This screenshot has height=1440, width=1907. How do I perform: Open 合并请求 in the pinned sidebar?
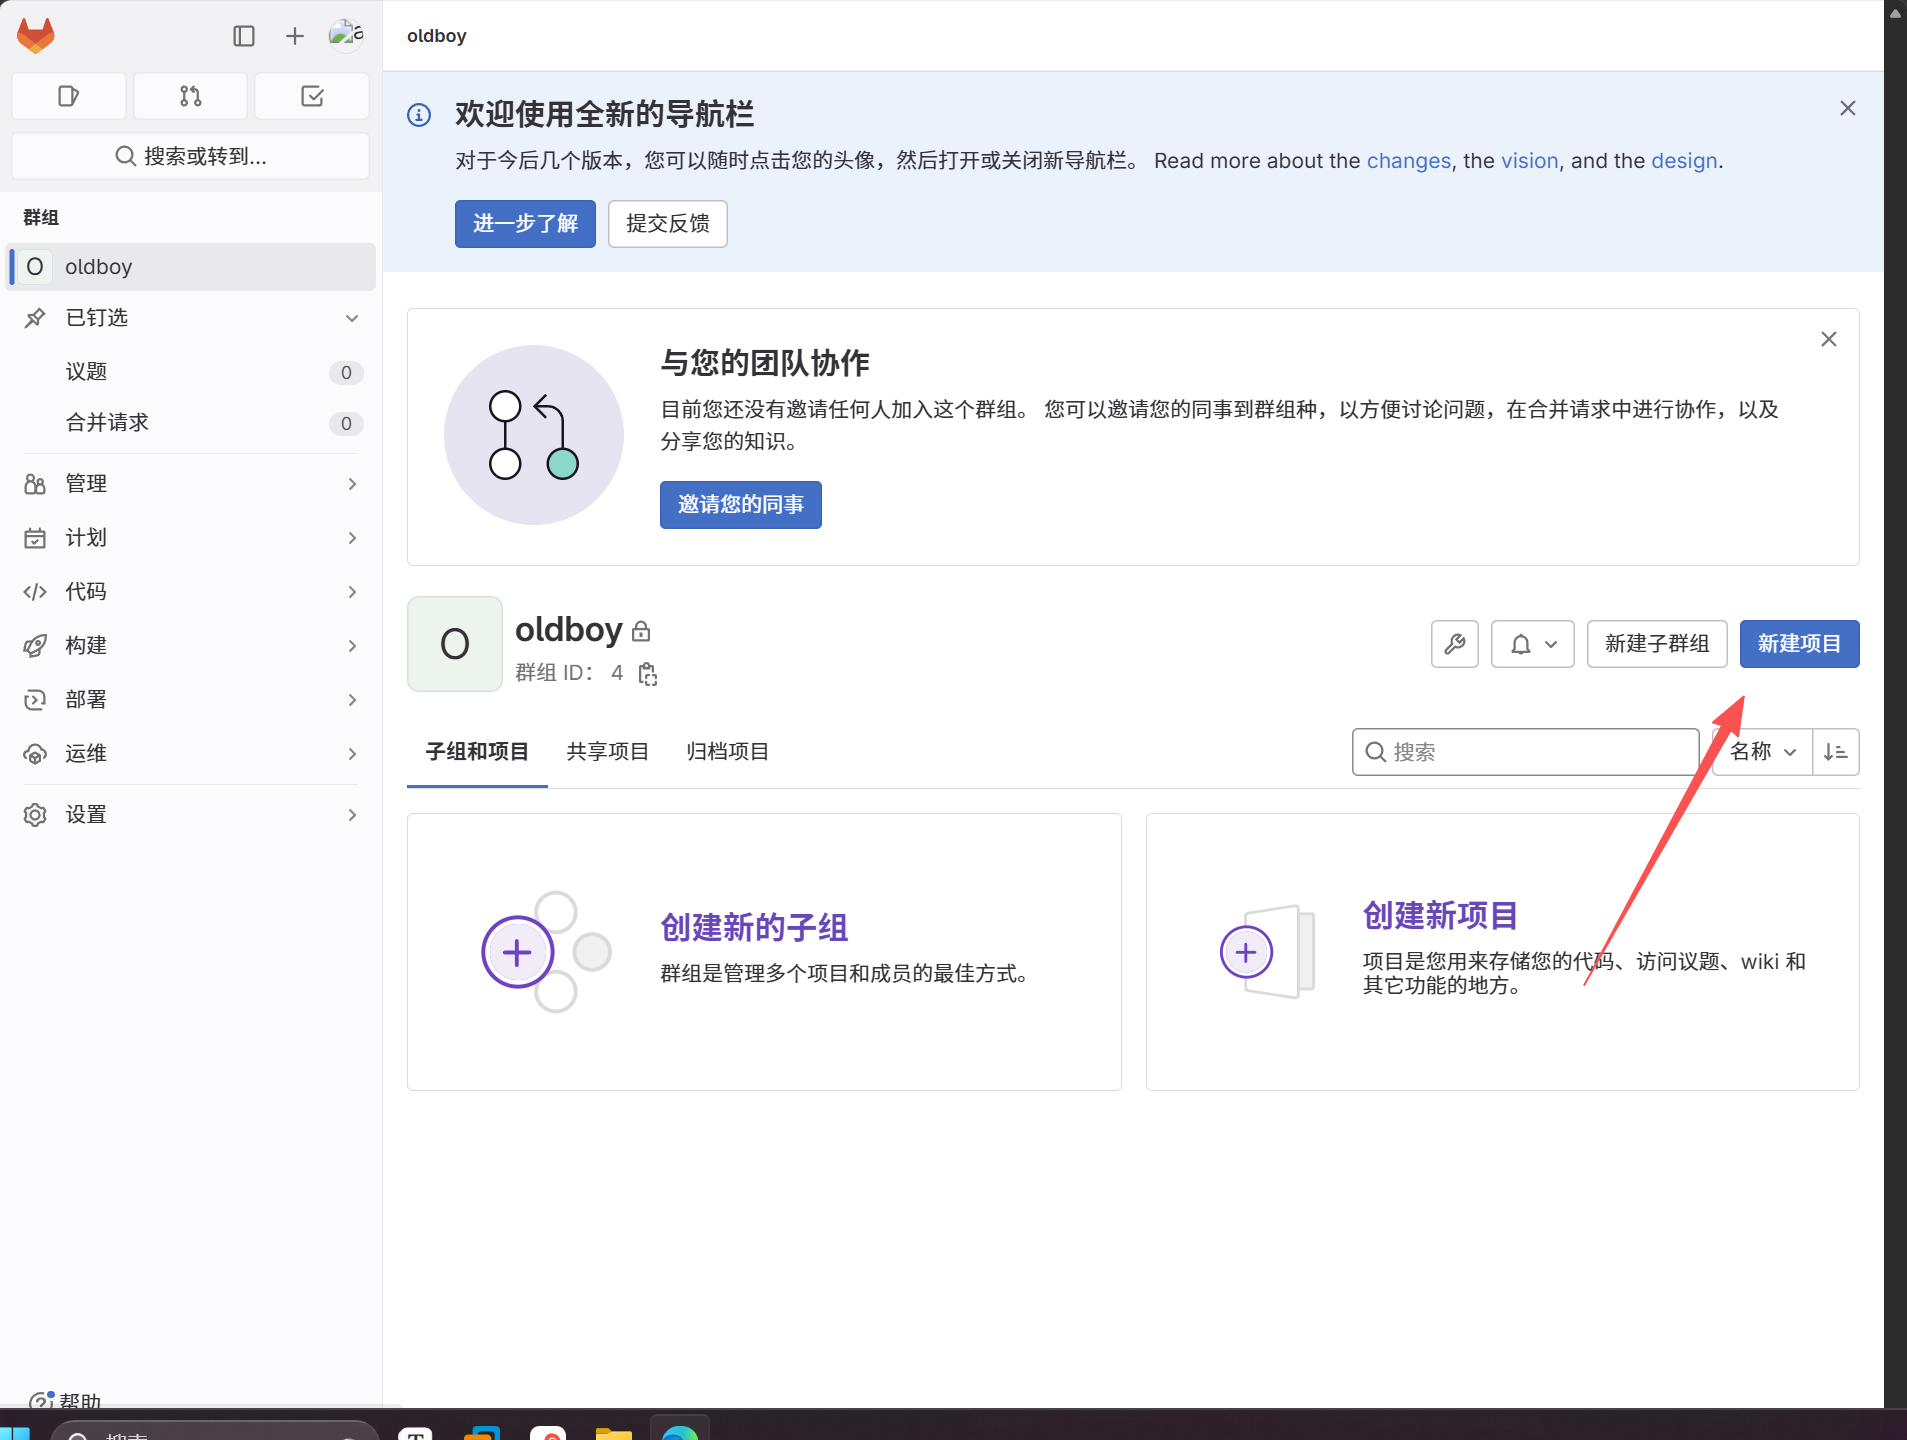tap(190, 423)
